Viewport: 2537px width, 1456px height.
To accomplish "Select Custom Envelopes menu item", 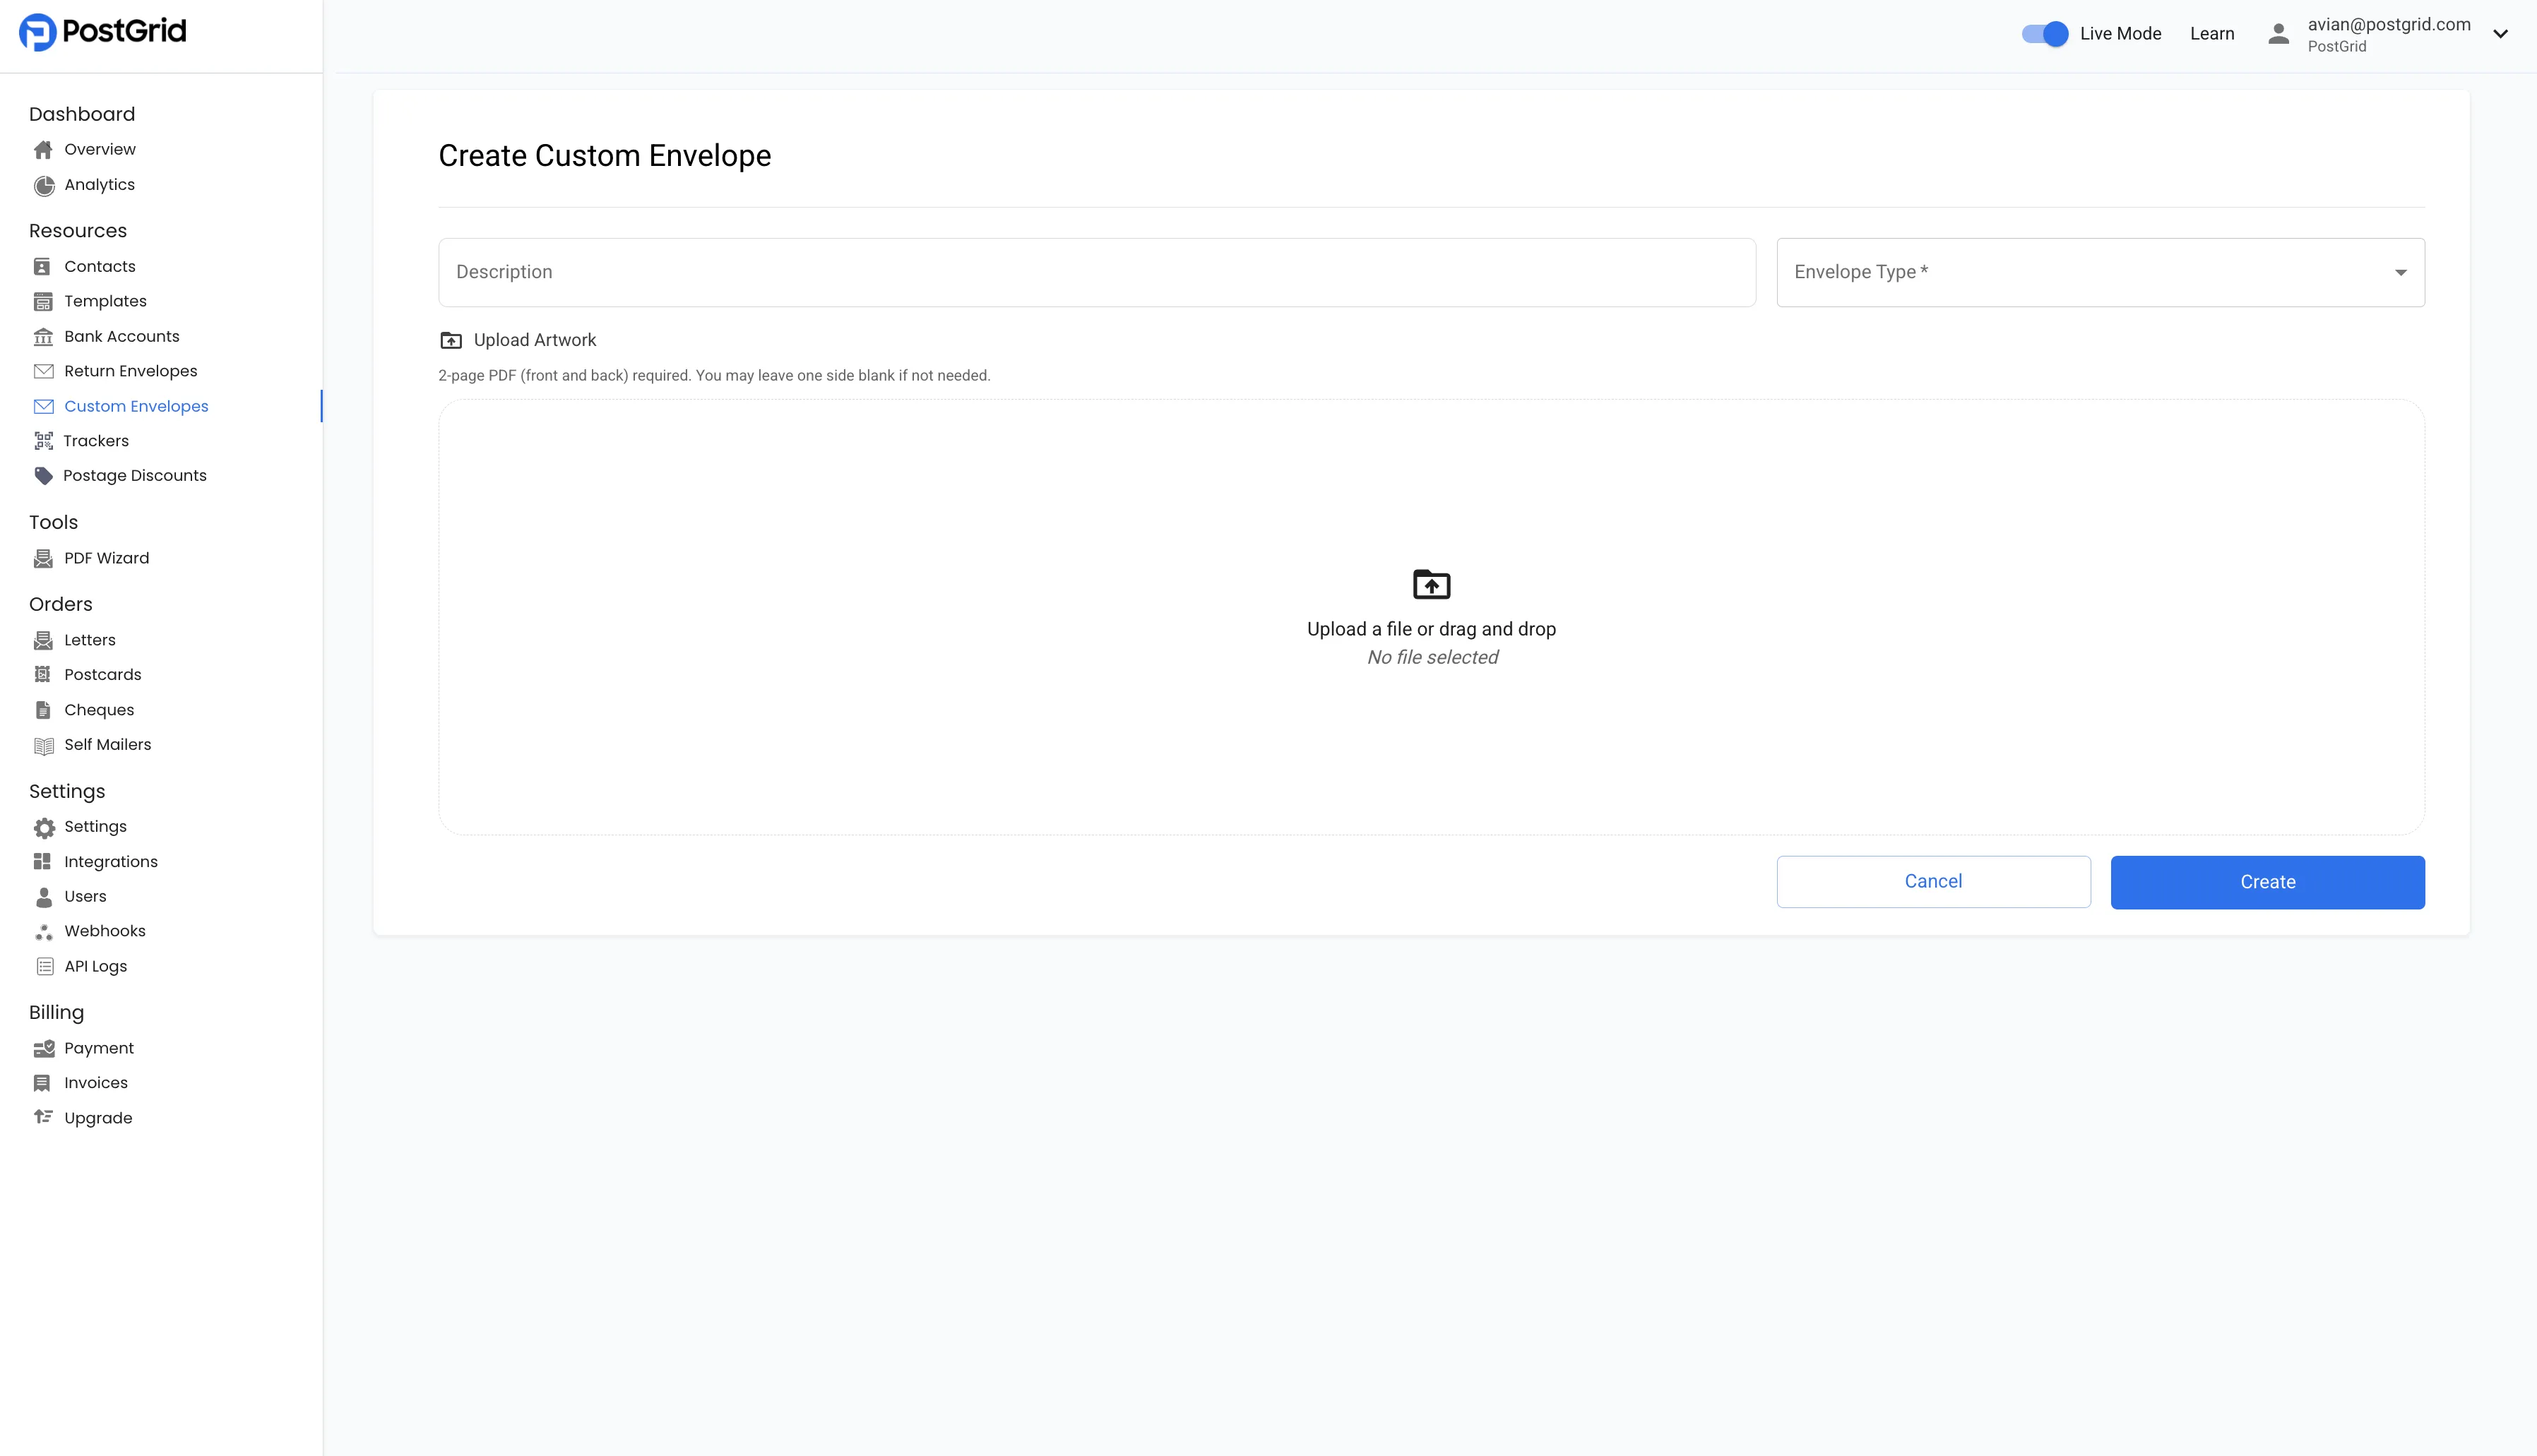I will (136, 406).
